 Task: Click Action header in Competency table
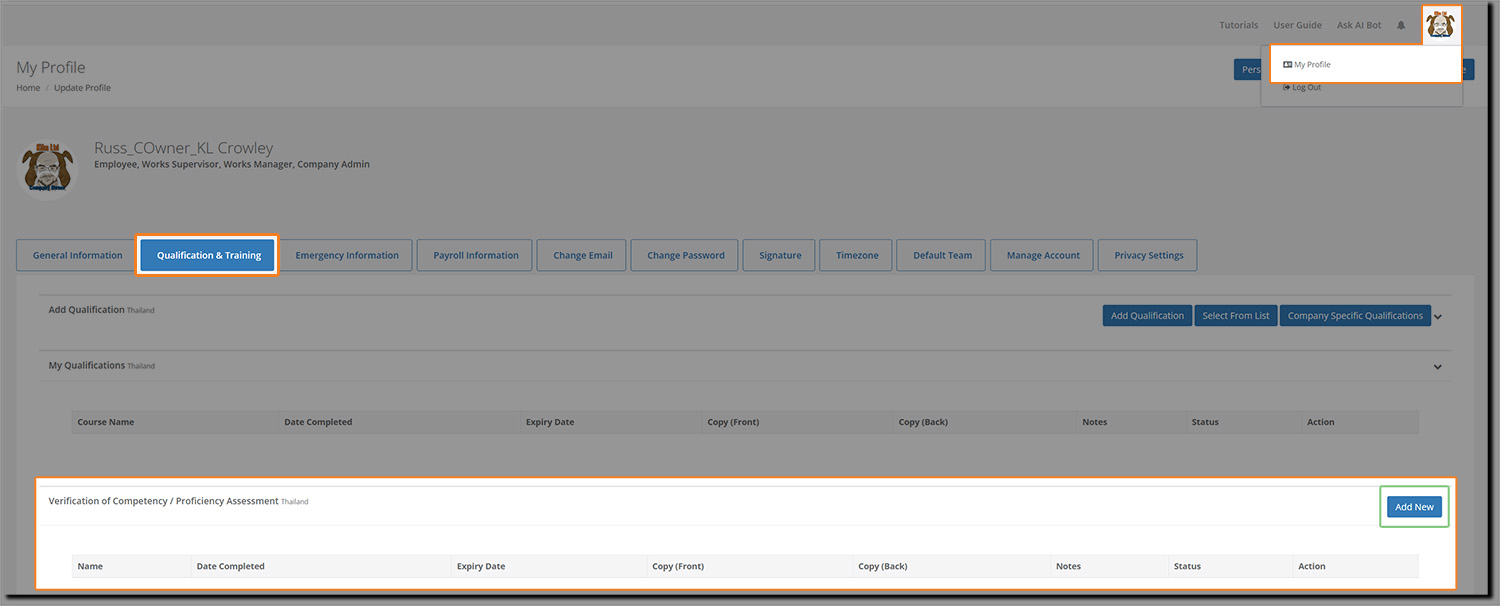click(1312, 566)
